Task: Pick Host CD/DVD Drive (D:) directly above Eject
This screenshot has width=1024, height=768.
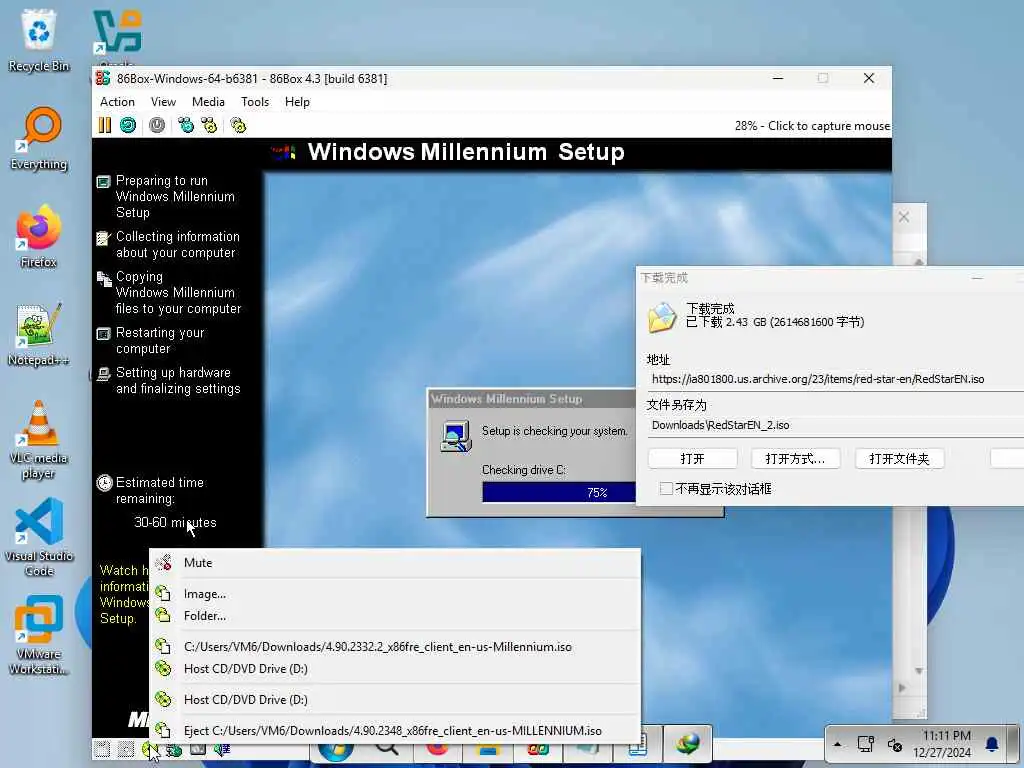Action: (x=394, y=699)
